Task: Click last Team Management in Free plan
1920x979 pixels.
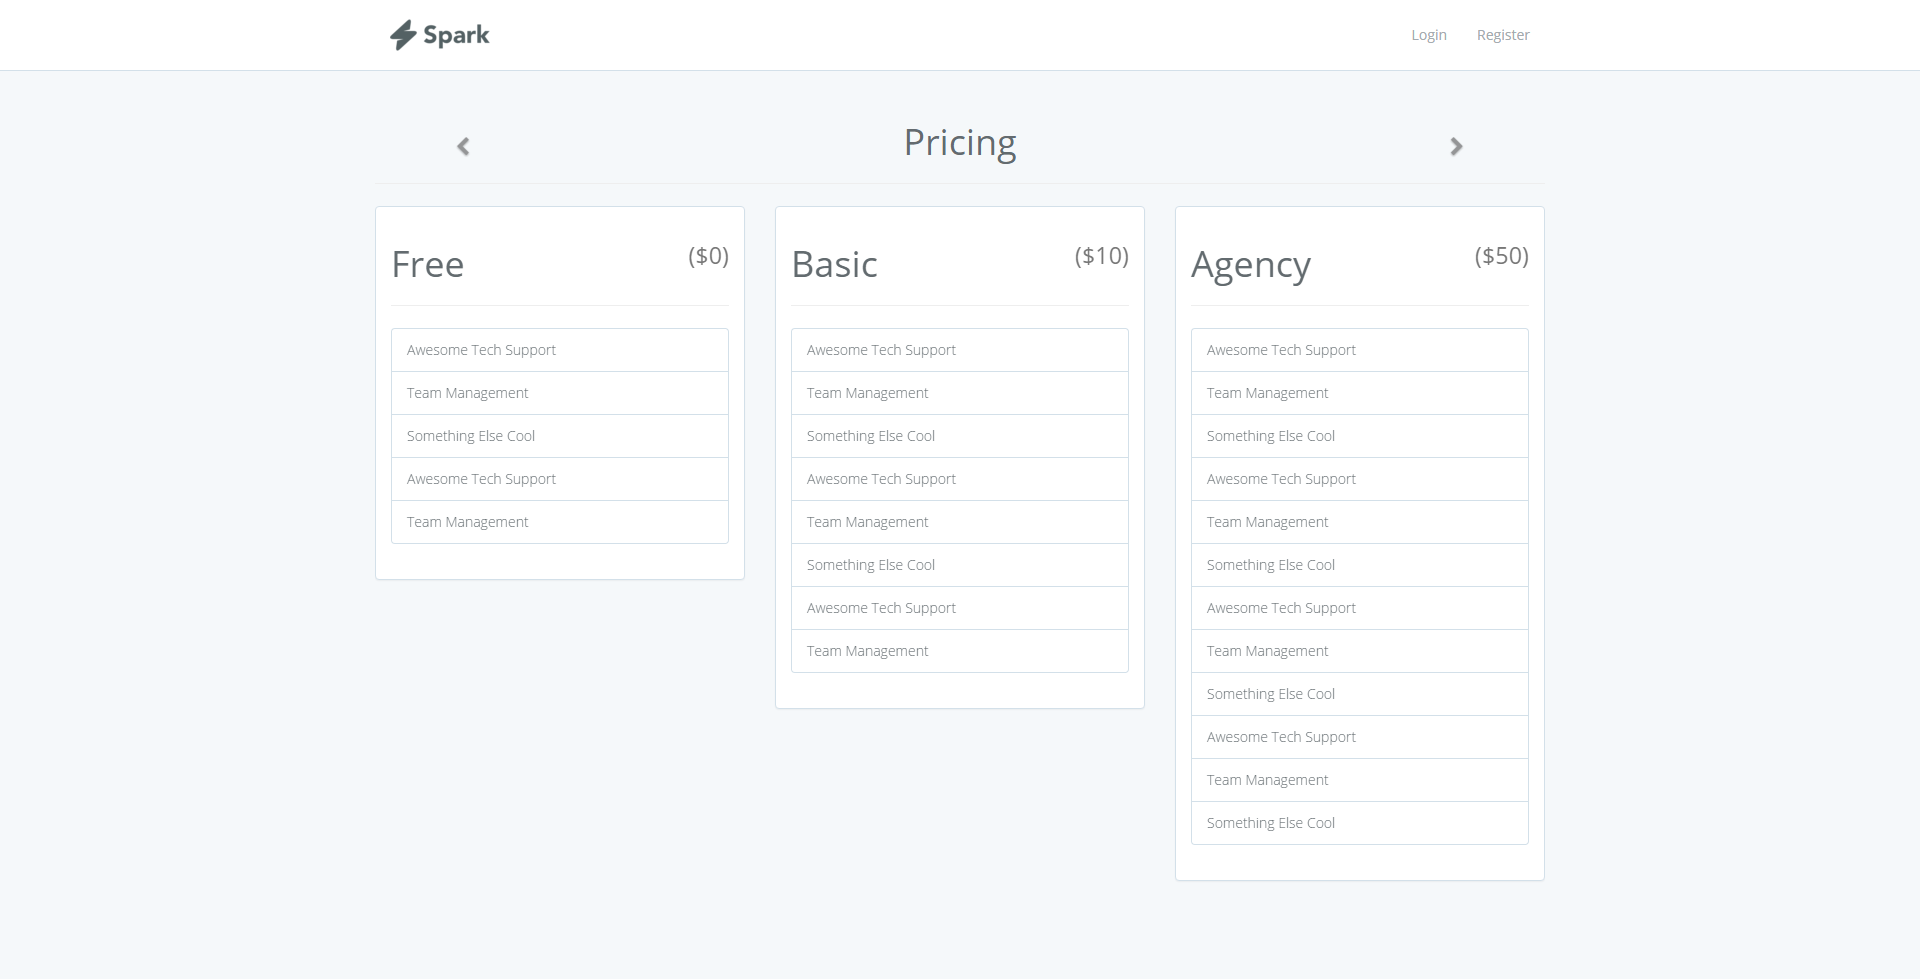Action: click(467, 522)
